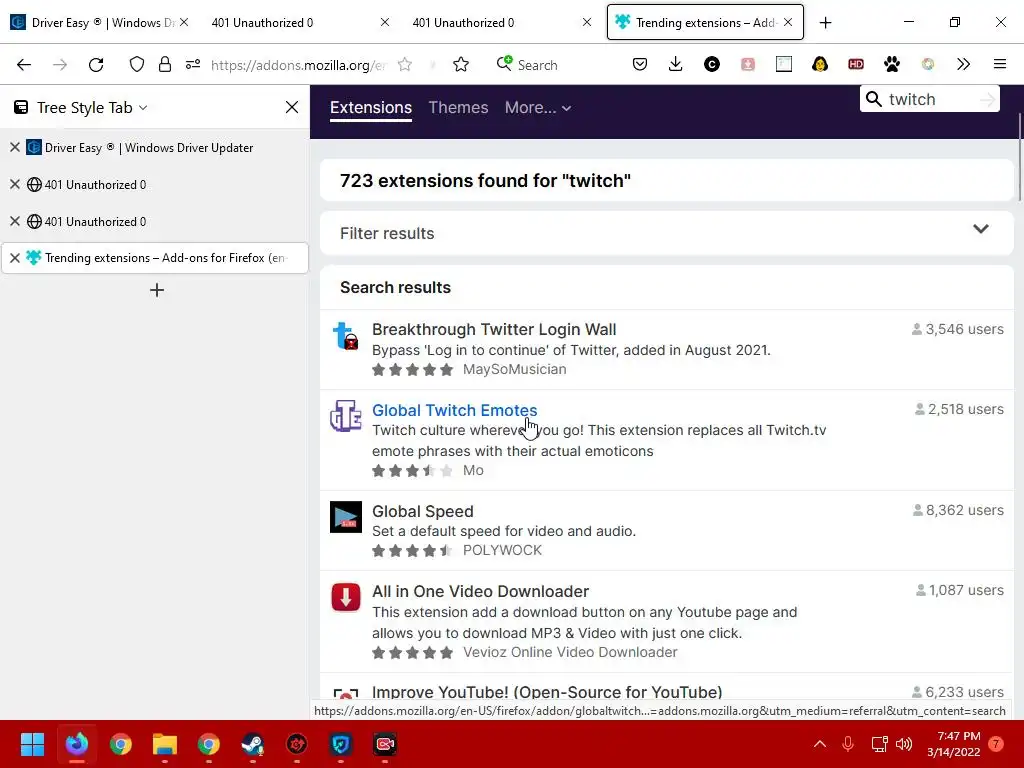Close Driver Easy tab in sidebar
Screen dimensions: 1024x768
pyautogui.click(x=15, y=148)
